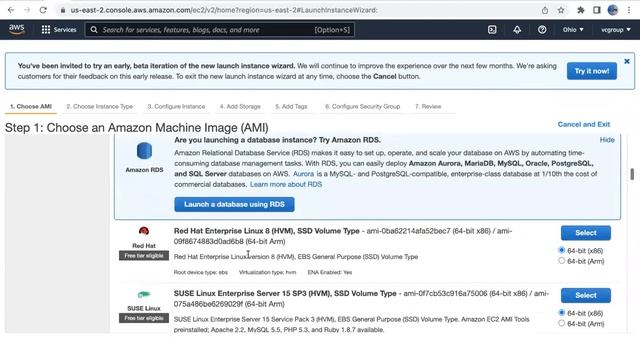Click the SUSE Linux Enterprise Server 15 SP3 title
This screenshot has width=640, height=360.
[285, 293]
